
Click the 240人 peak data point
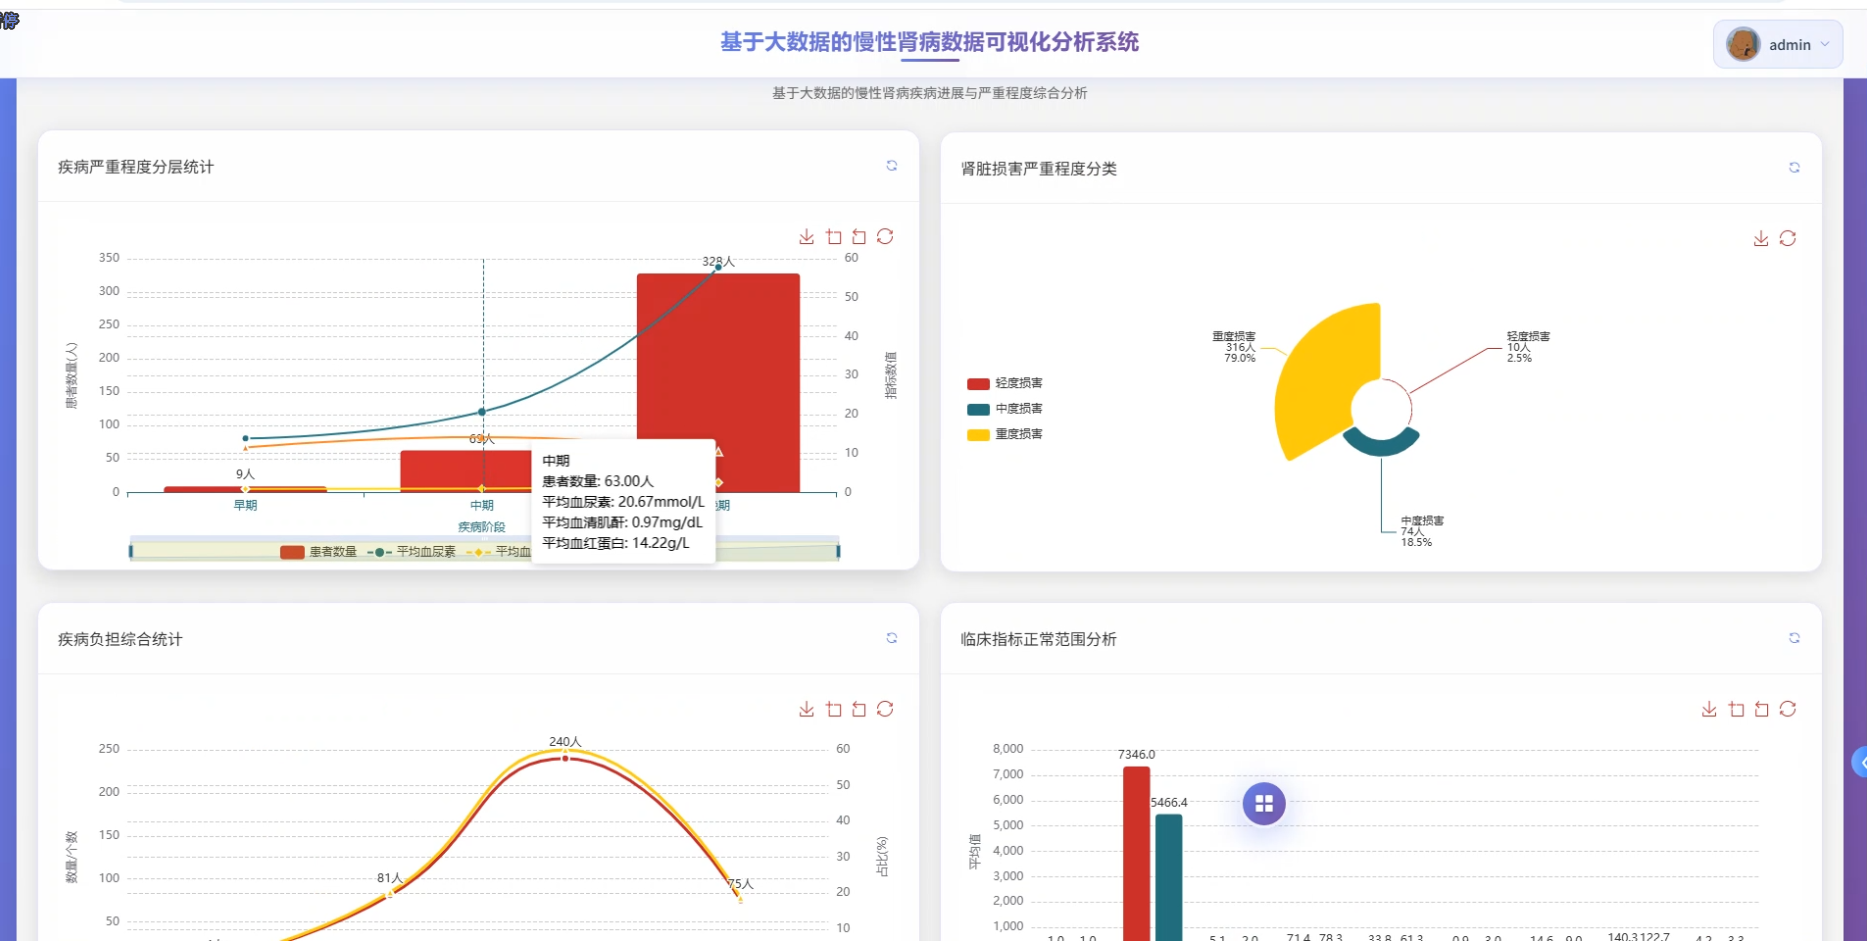pos(565,758)
